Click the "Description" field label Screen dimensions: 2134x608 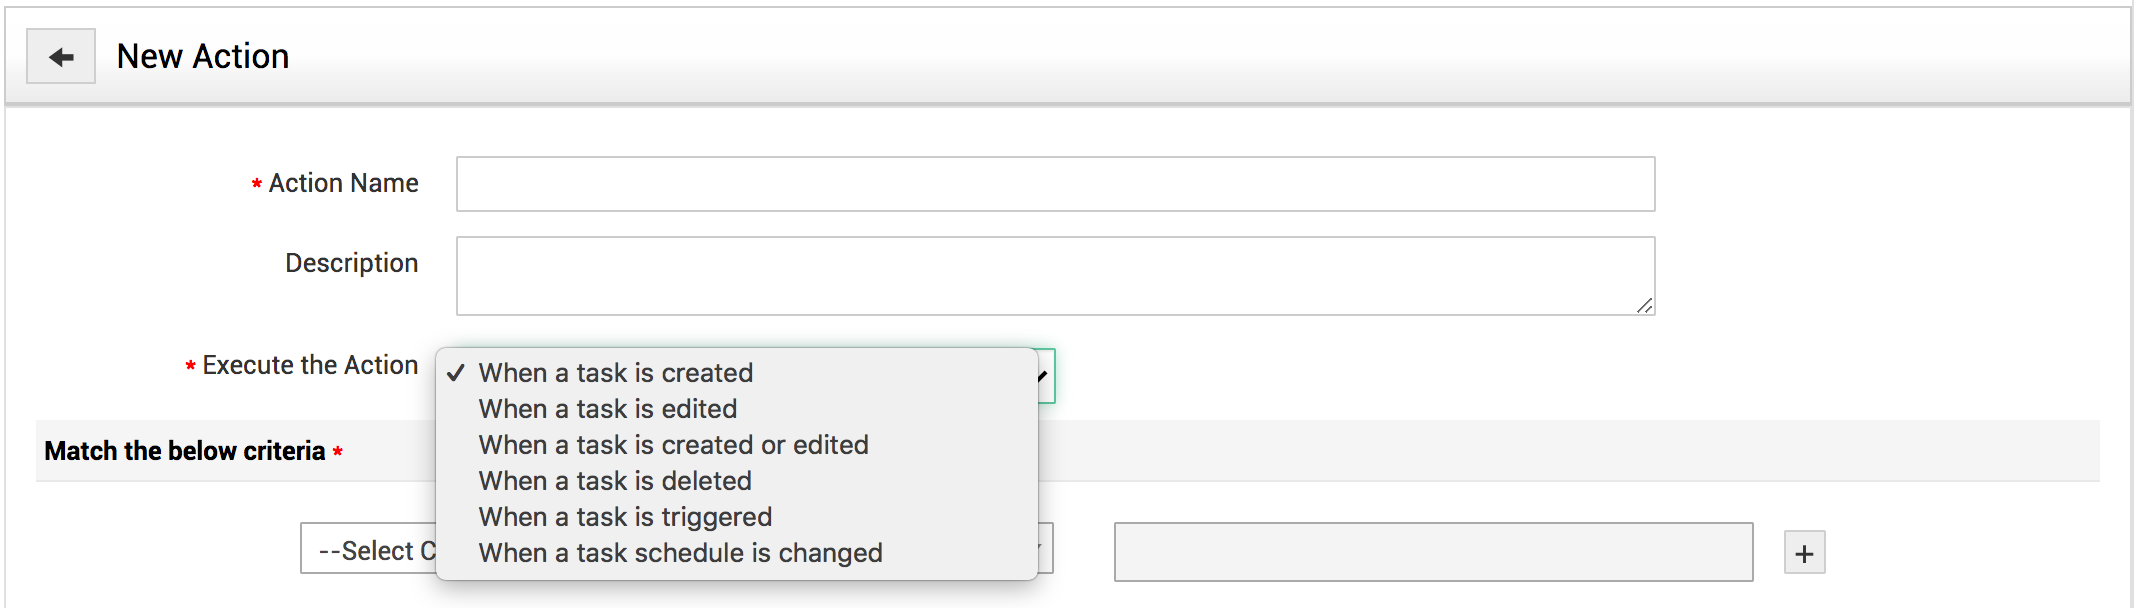pyautogui.click(x=351, y=263)
